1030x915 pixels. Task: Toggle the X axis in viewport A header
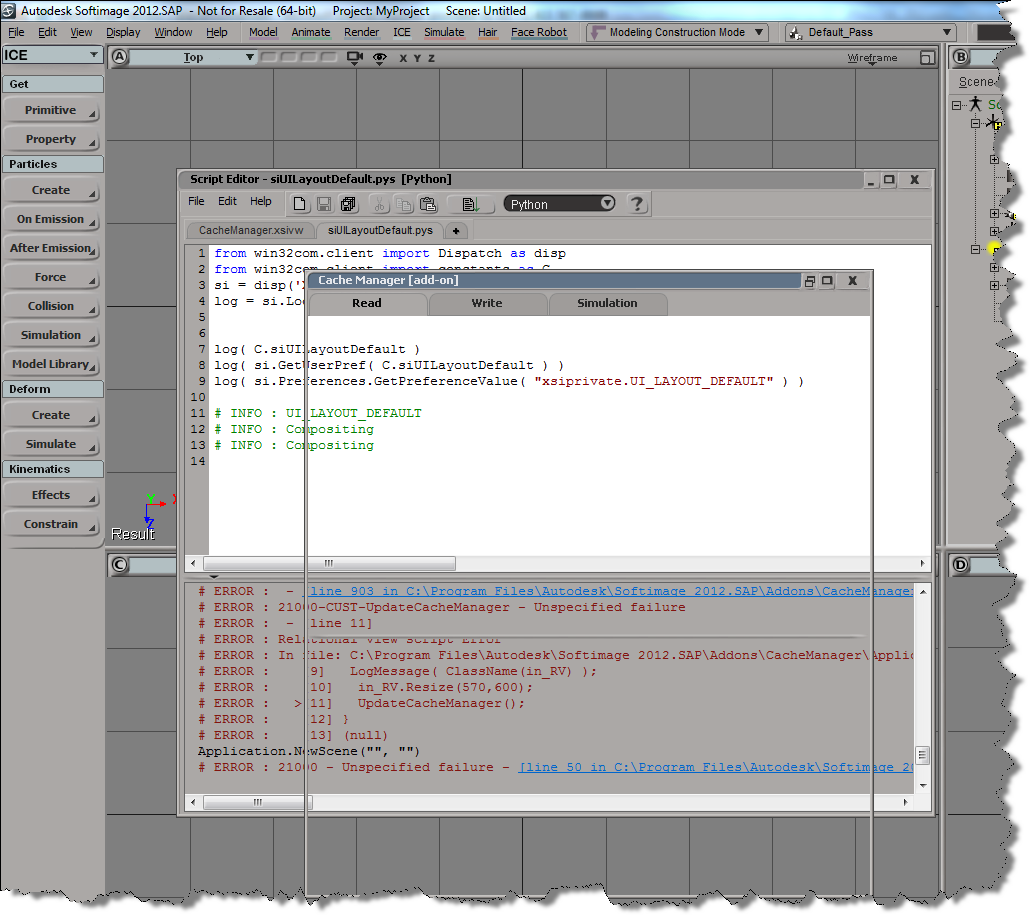point(403,58)
